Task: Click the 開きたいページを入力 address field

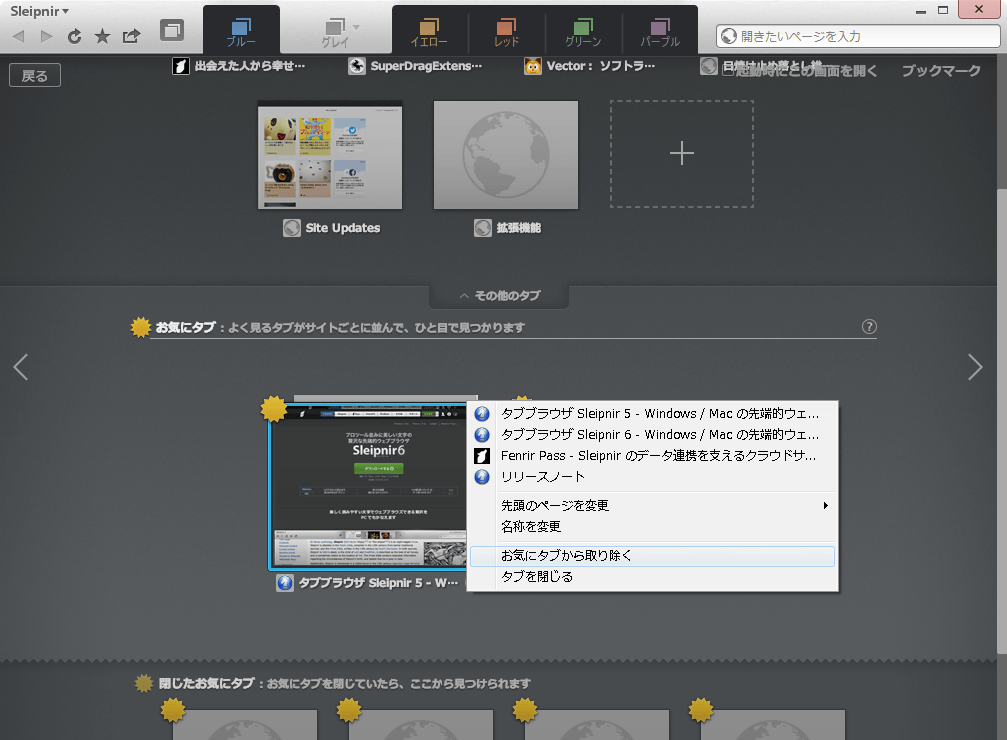Action: (858, 36)
